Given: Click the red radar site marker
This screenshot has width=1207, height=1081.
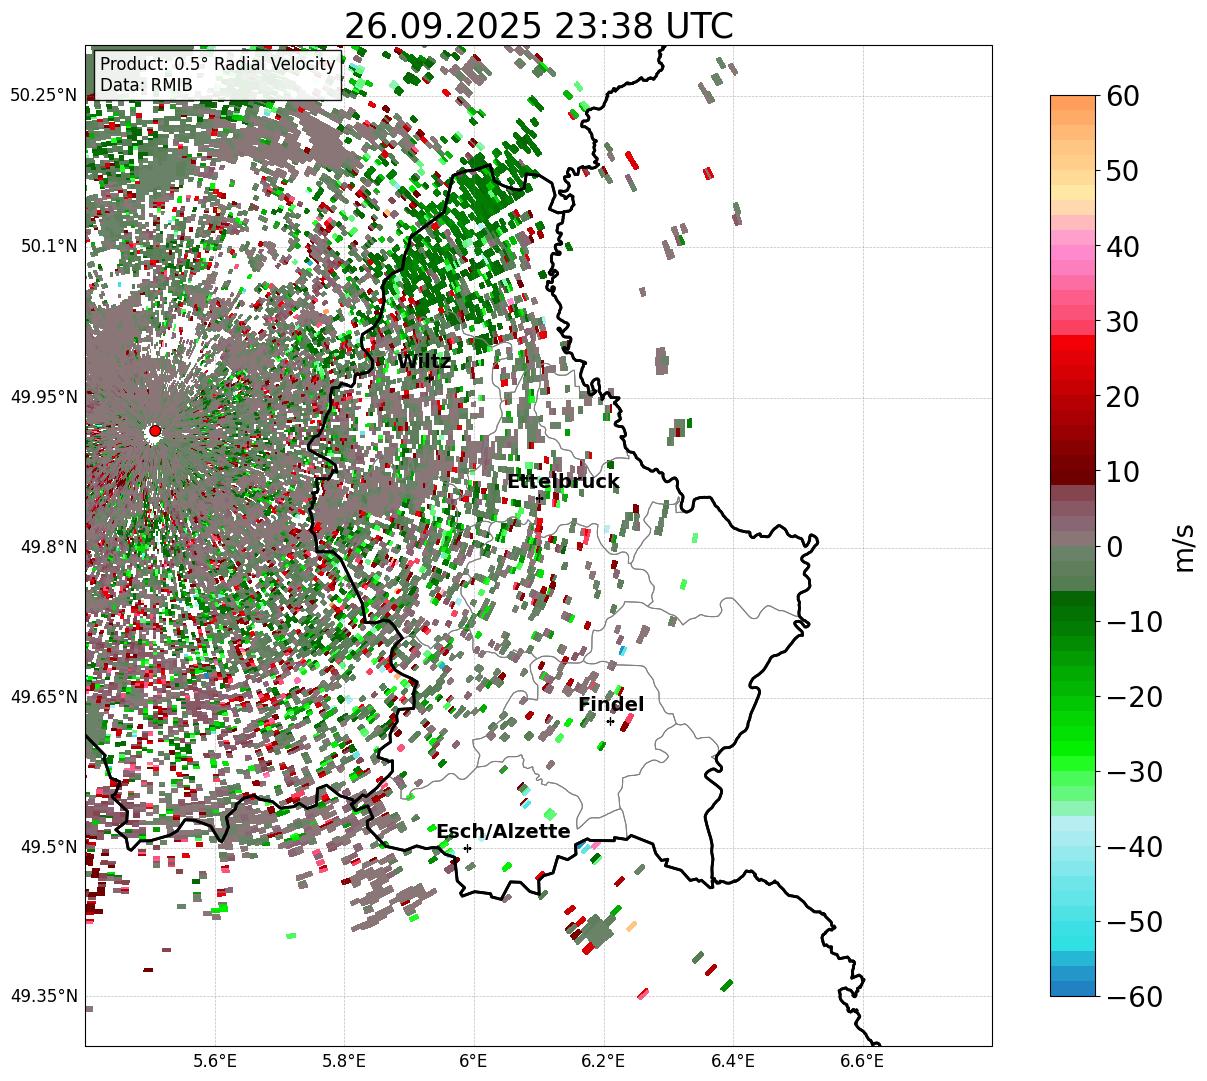Looking at the screenshot, I should pyautogui.click(x=154, y=431).
